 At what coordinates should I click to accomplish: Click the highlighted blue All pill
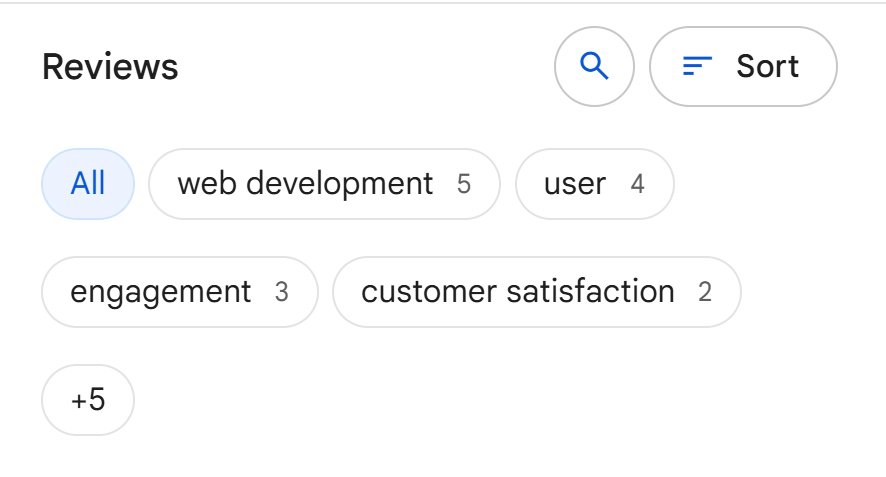click(88, 184)
